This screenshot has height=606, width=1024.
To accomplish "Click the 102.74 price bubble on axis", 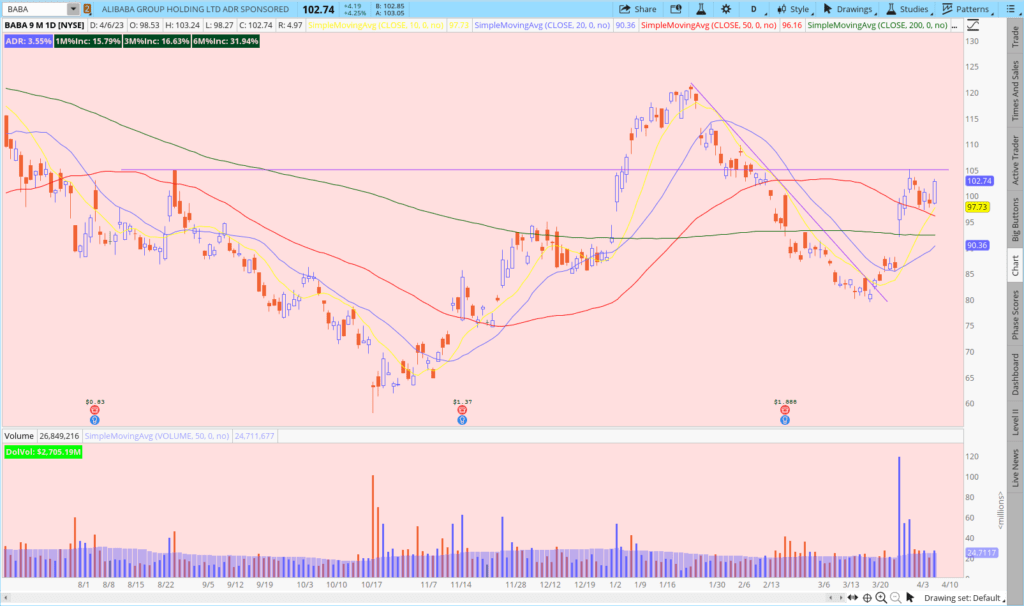I will click(979, 181).
